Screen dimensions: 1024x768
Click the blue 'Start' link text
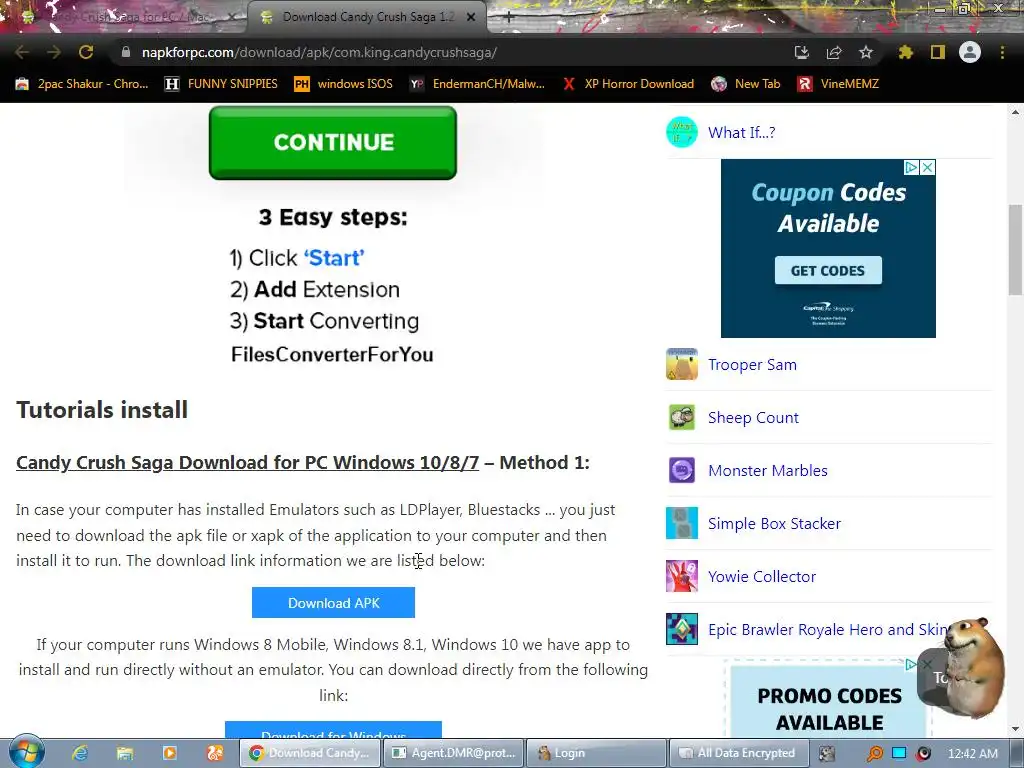pyautogui.click(x=334, y=258)
